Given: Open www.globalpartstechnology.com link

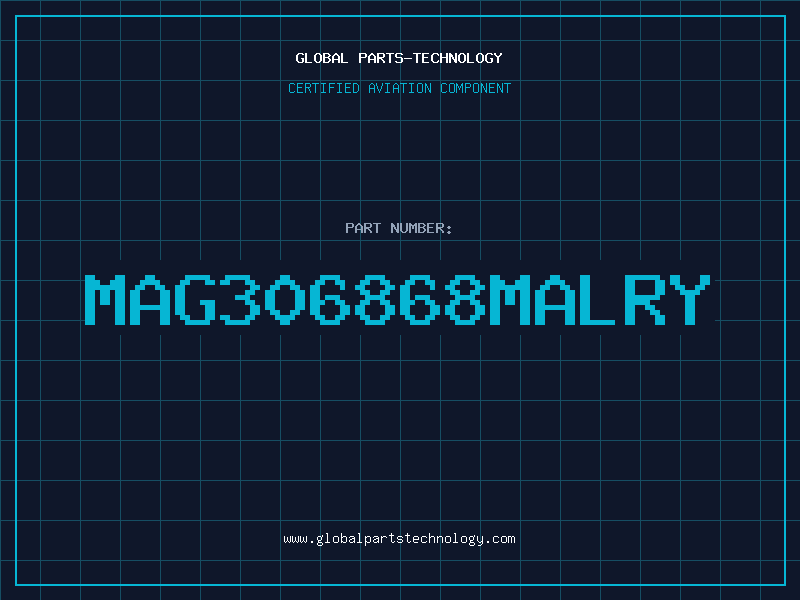Looking at the screenshot, I should [x=399, y=539].
